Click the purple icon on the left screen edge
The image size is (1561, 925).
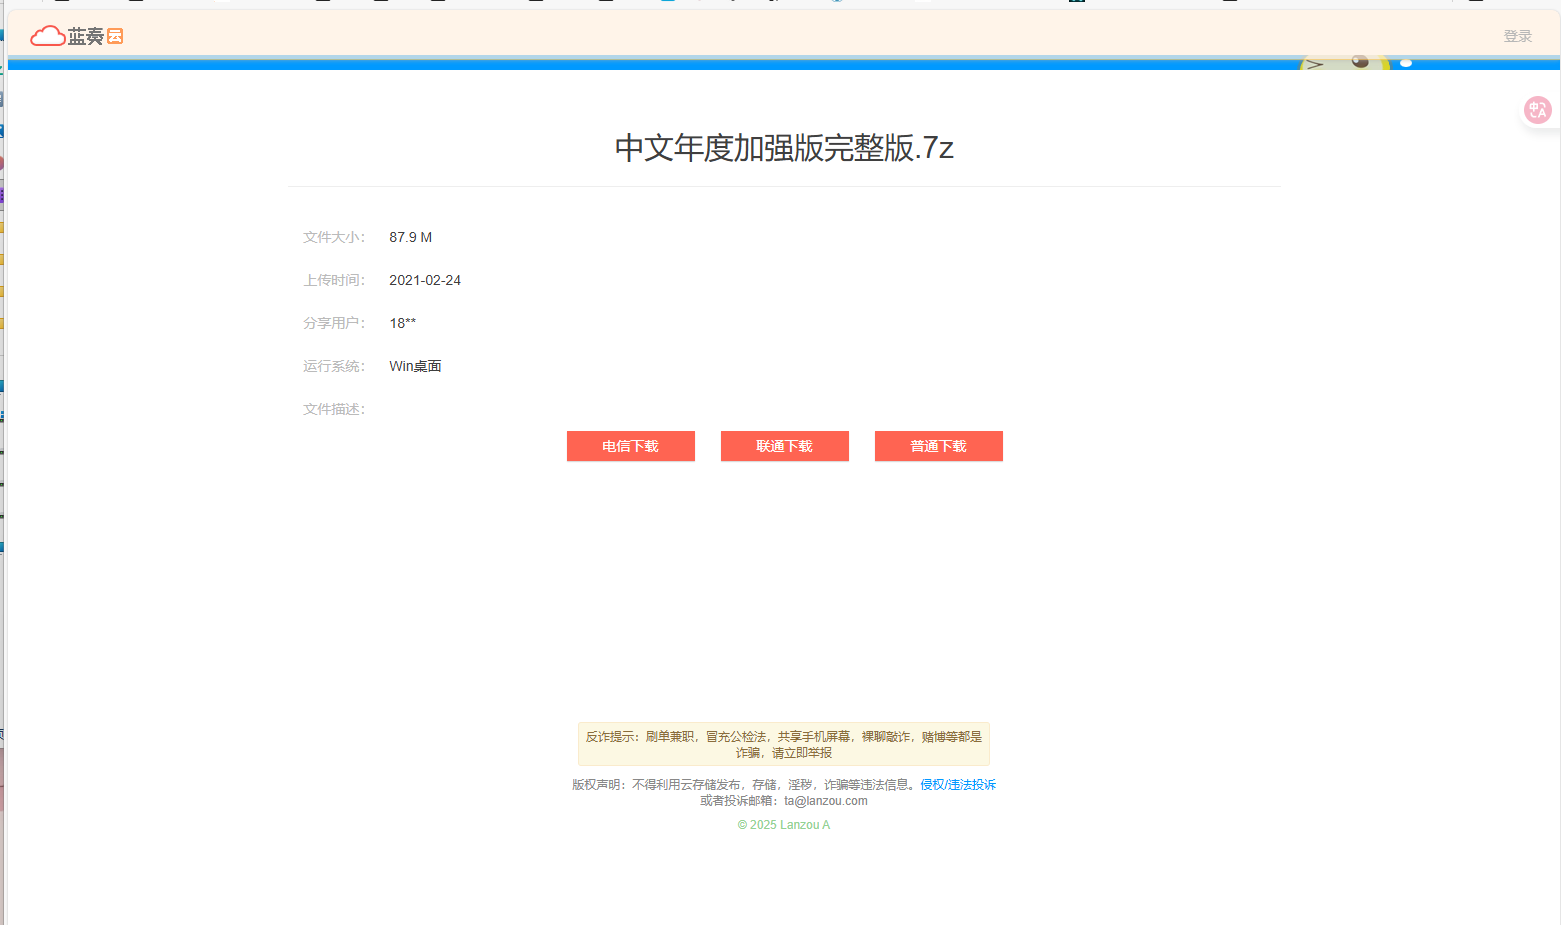coord(4,196)
